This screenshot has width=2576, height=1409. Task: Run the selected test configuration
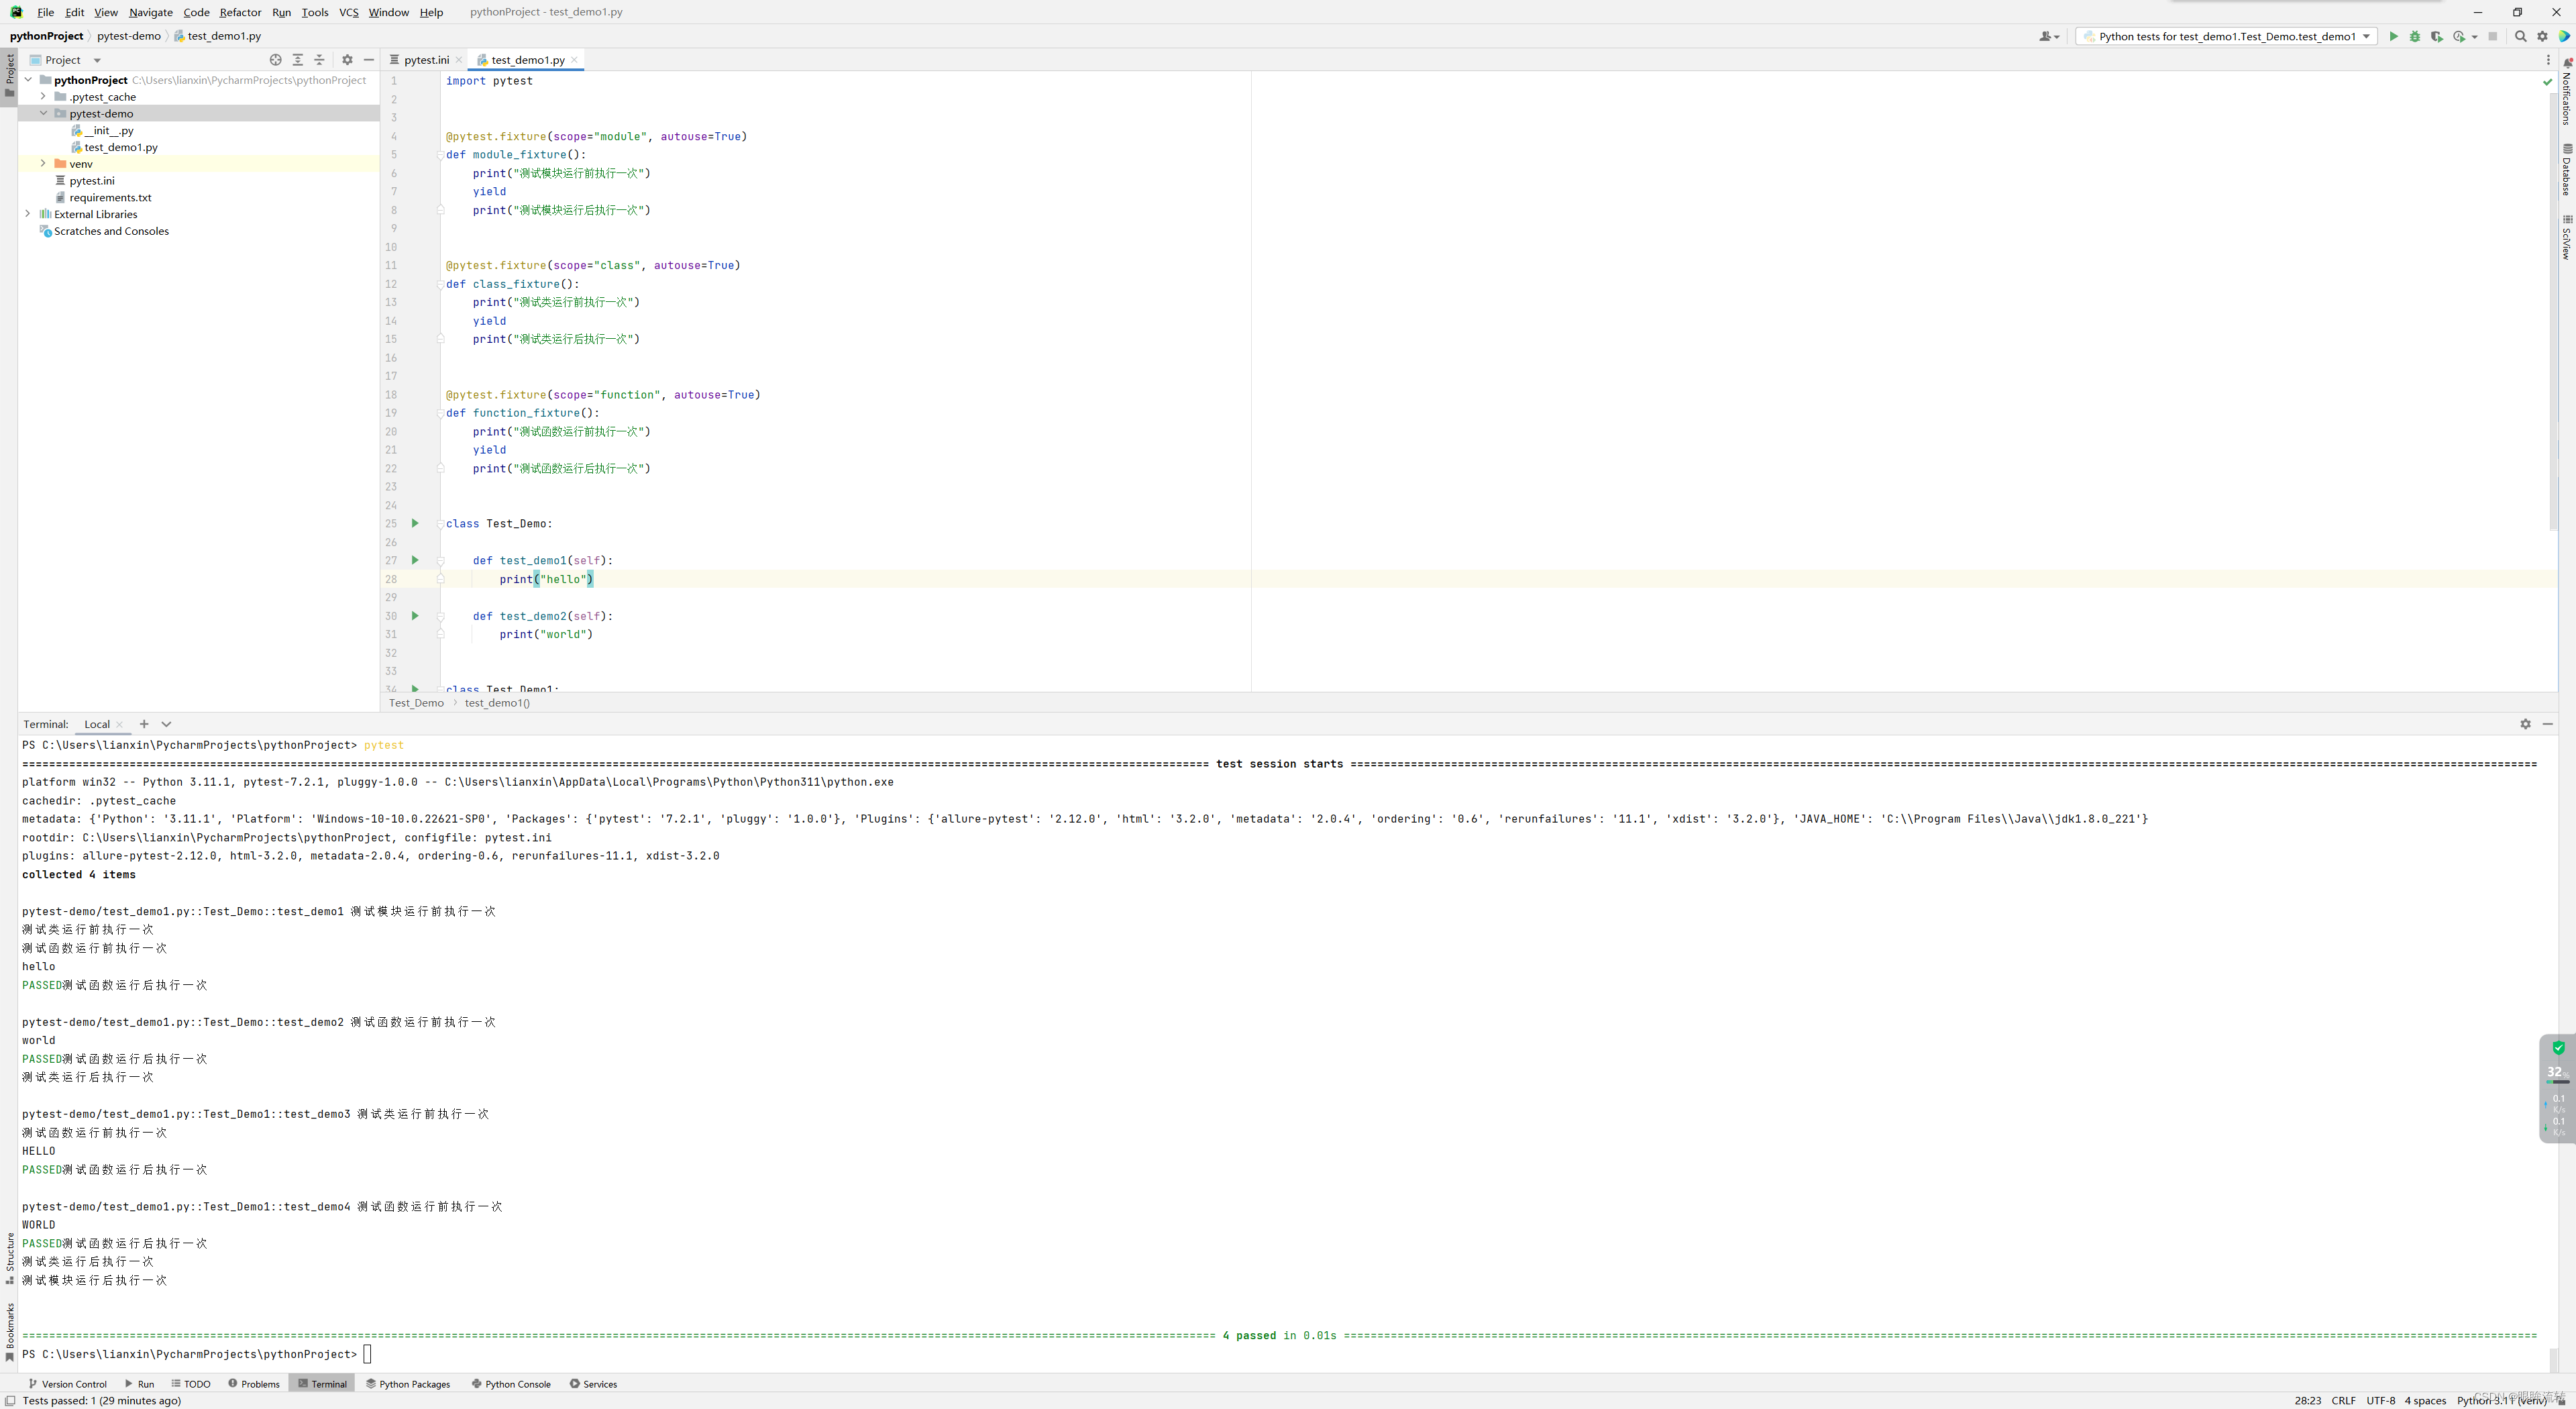2393,36
